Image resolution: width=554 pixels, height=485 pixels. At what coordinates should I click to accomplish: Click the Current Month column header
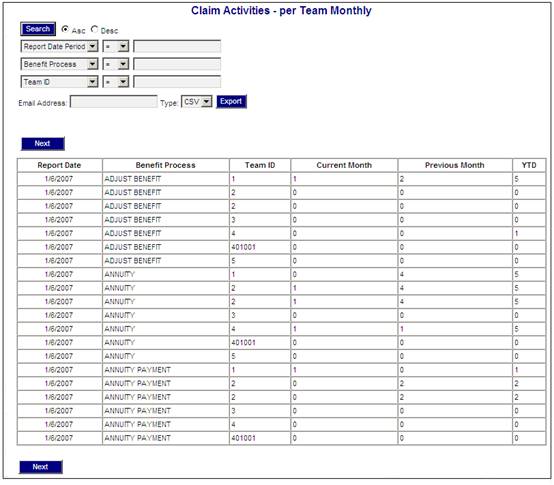(344, 165)
